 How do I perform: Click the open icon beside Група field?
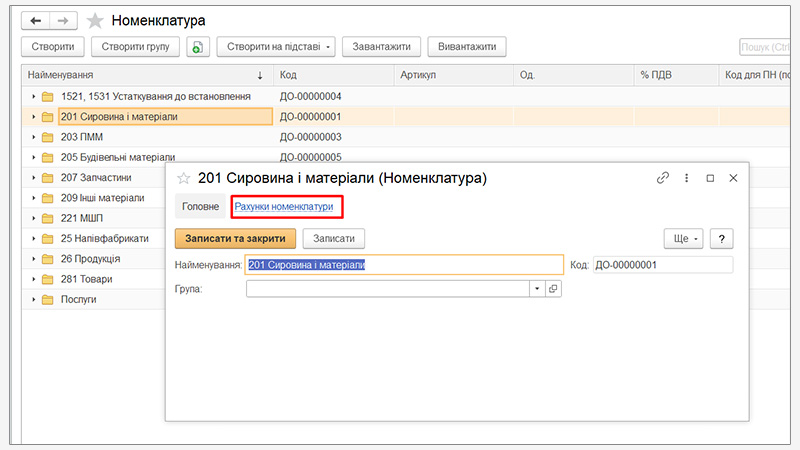click(553, 289)
